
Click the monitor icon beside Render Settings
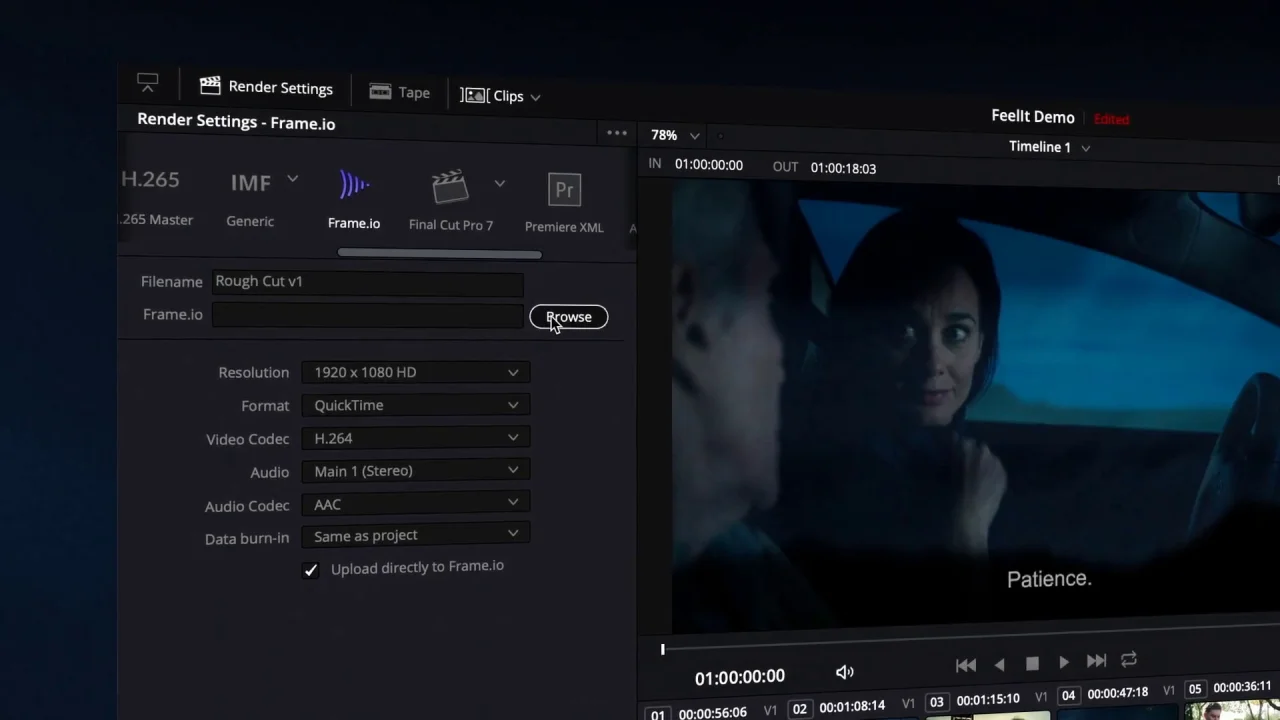(x=148, y=82)
